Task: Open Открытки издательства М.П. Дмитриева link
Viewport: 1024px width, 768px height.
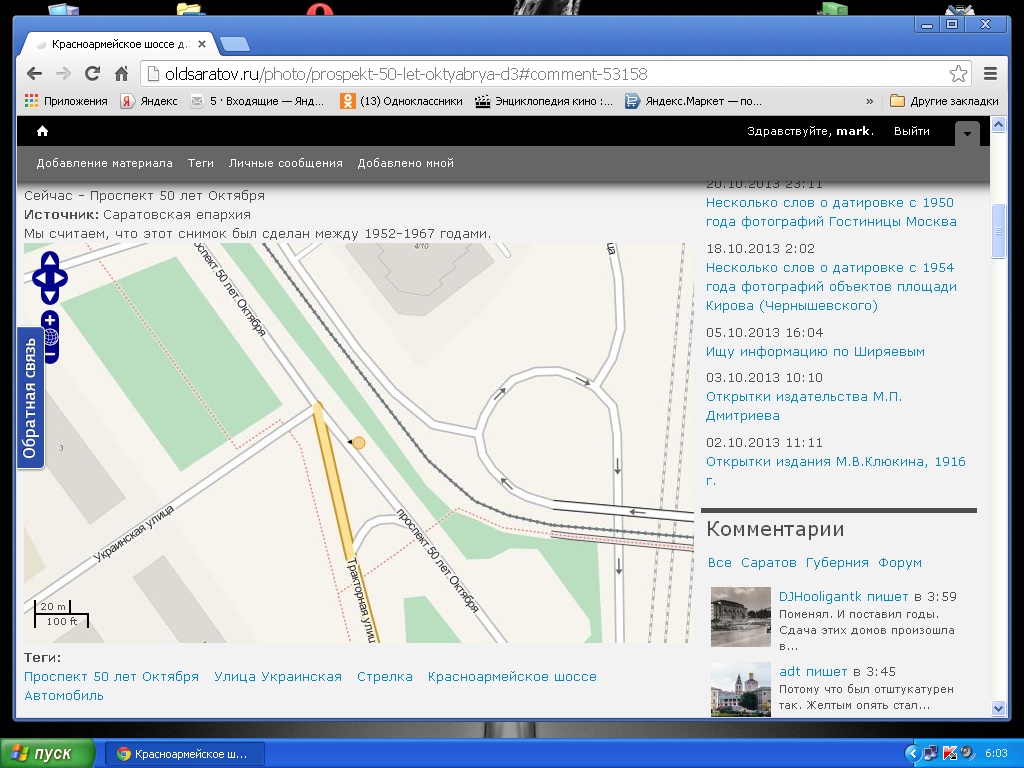Action: click(804, 406)
